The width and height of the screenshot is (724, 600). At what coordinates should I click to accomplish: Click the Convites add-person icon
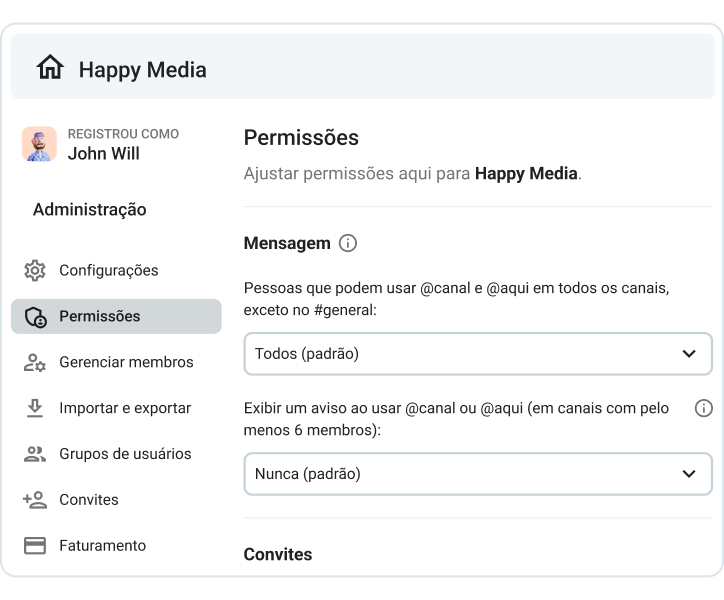(x=35, y=500)
